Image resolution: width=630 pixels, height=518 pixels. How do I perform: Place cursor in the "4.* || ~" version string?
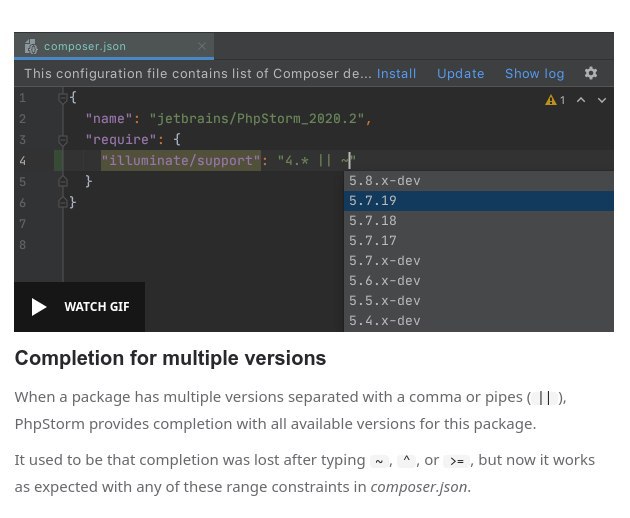click(317, 161)
